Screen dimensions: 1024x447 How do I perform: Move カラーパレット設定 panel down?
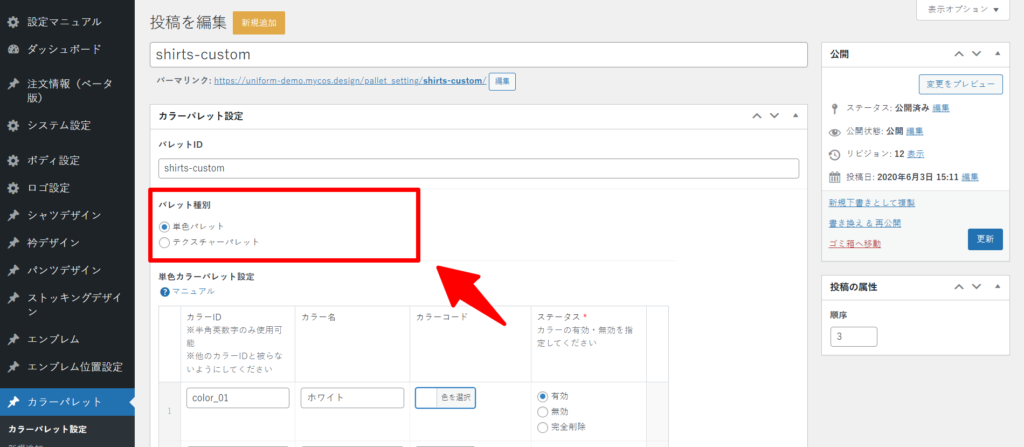[775, 116]
